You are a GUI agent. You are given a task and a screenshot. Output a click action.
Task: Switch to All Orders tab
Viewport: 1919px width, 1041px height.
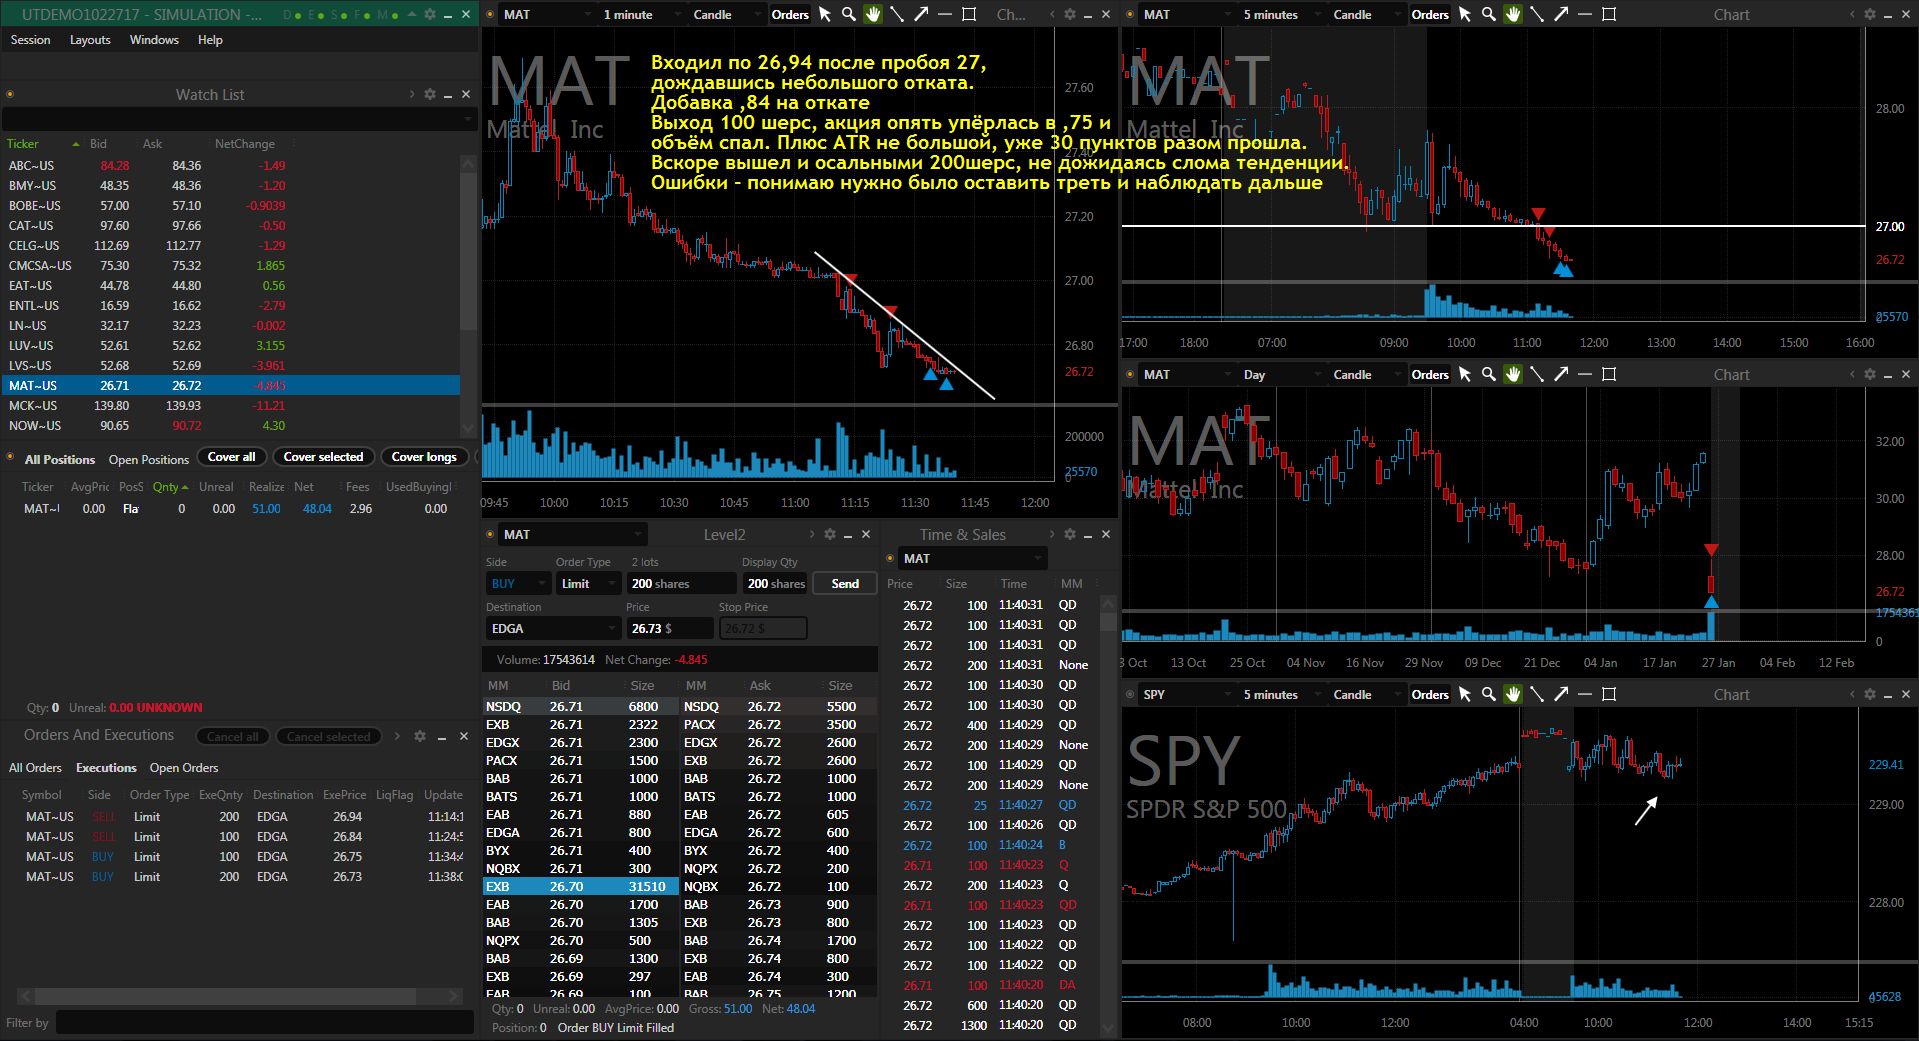tap(35, 767)
